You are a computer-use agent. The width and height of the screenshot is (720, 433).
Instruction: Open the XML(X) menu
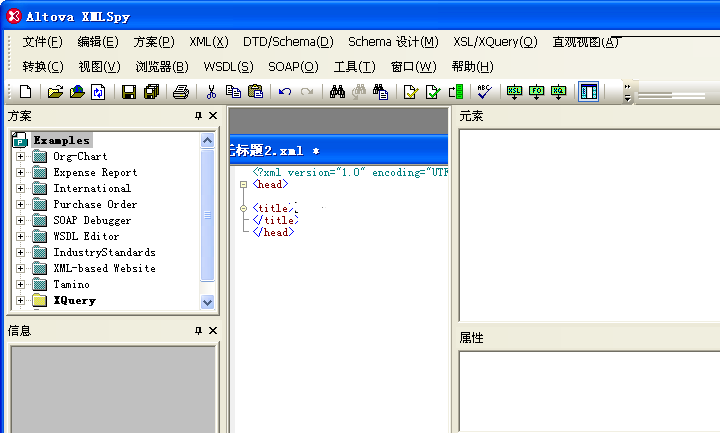click(x=209, y=42)
